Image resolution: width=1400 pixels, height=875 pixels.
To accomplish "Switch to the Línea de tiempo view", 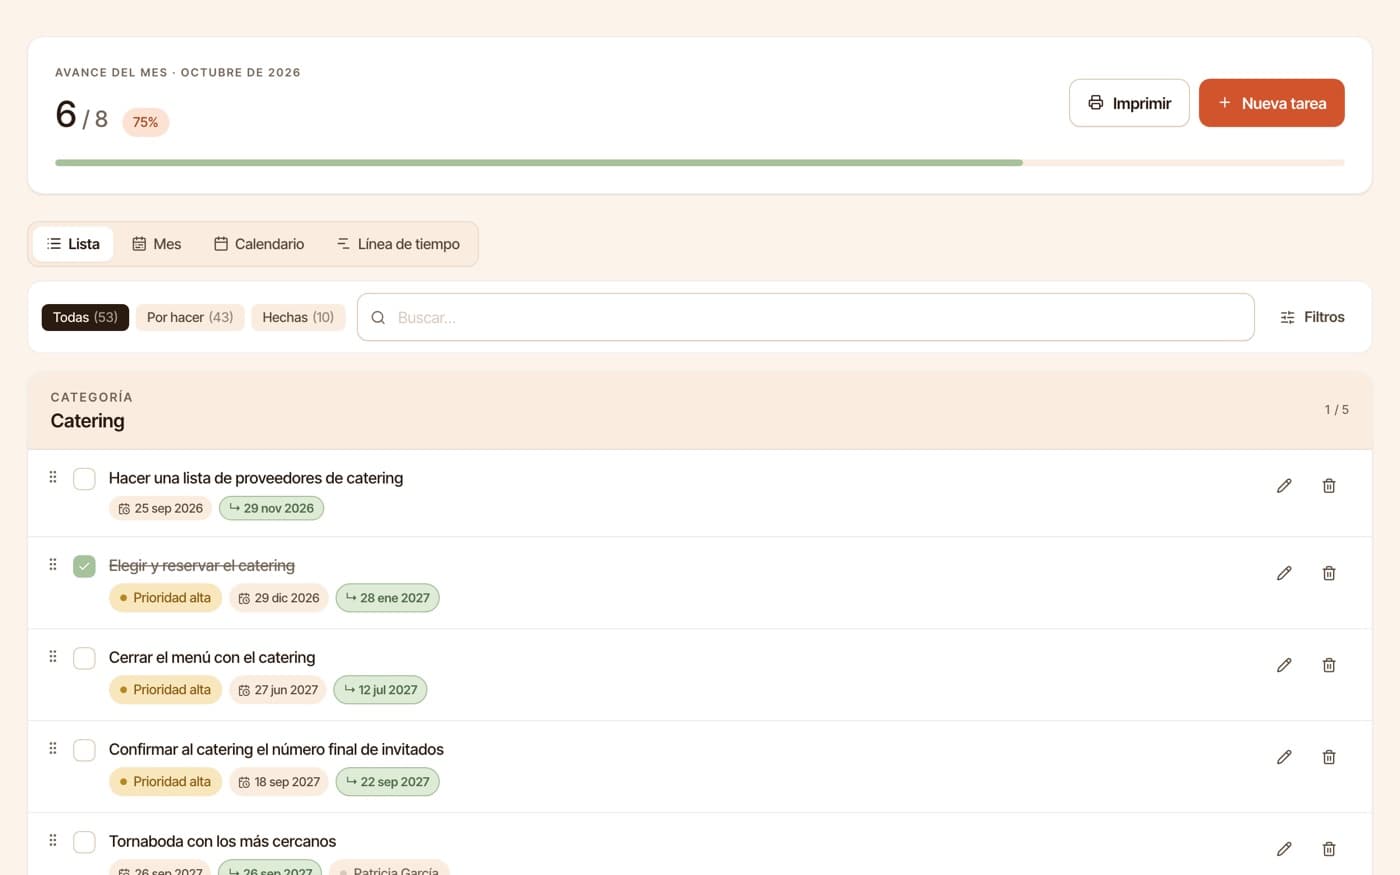I will (x=398, y=244).
